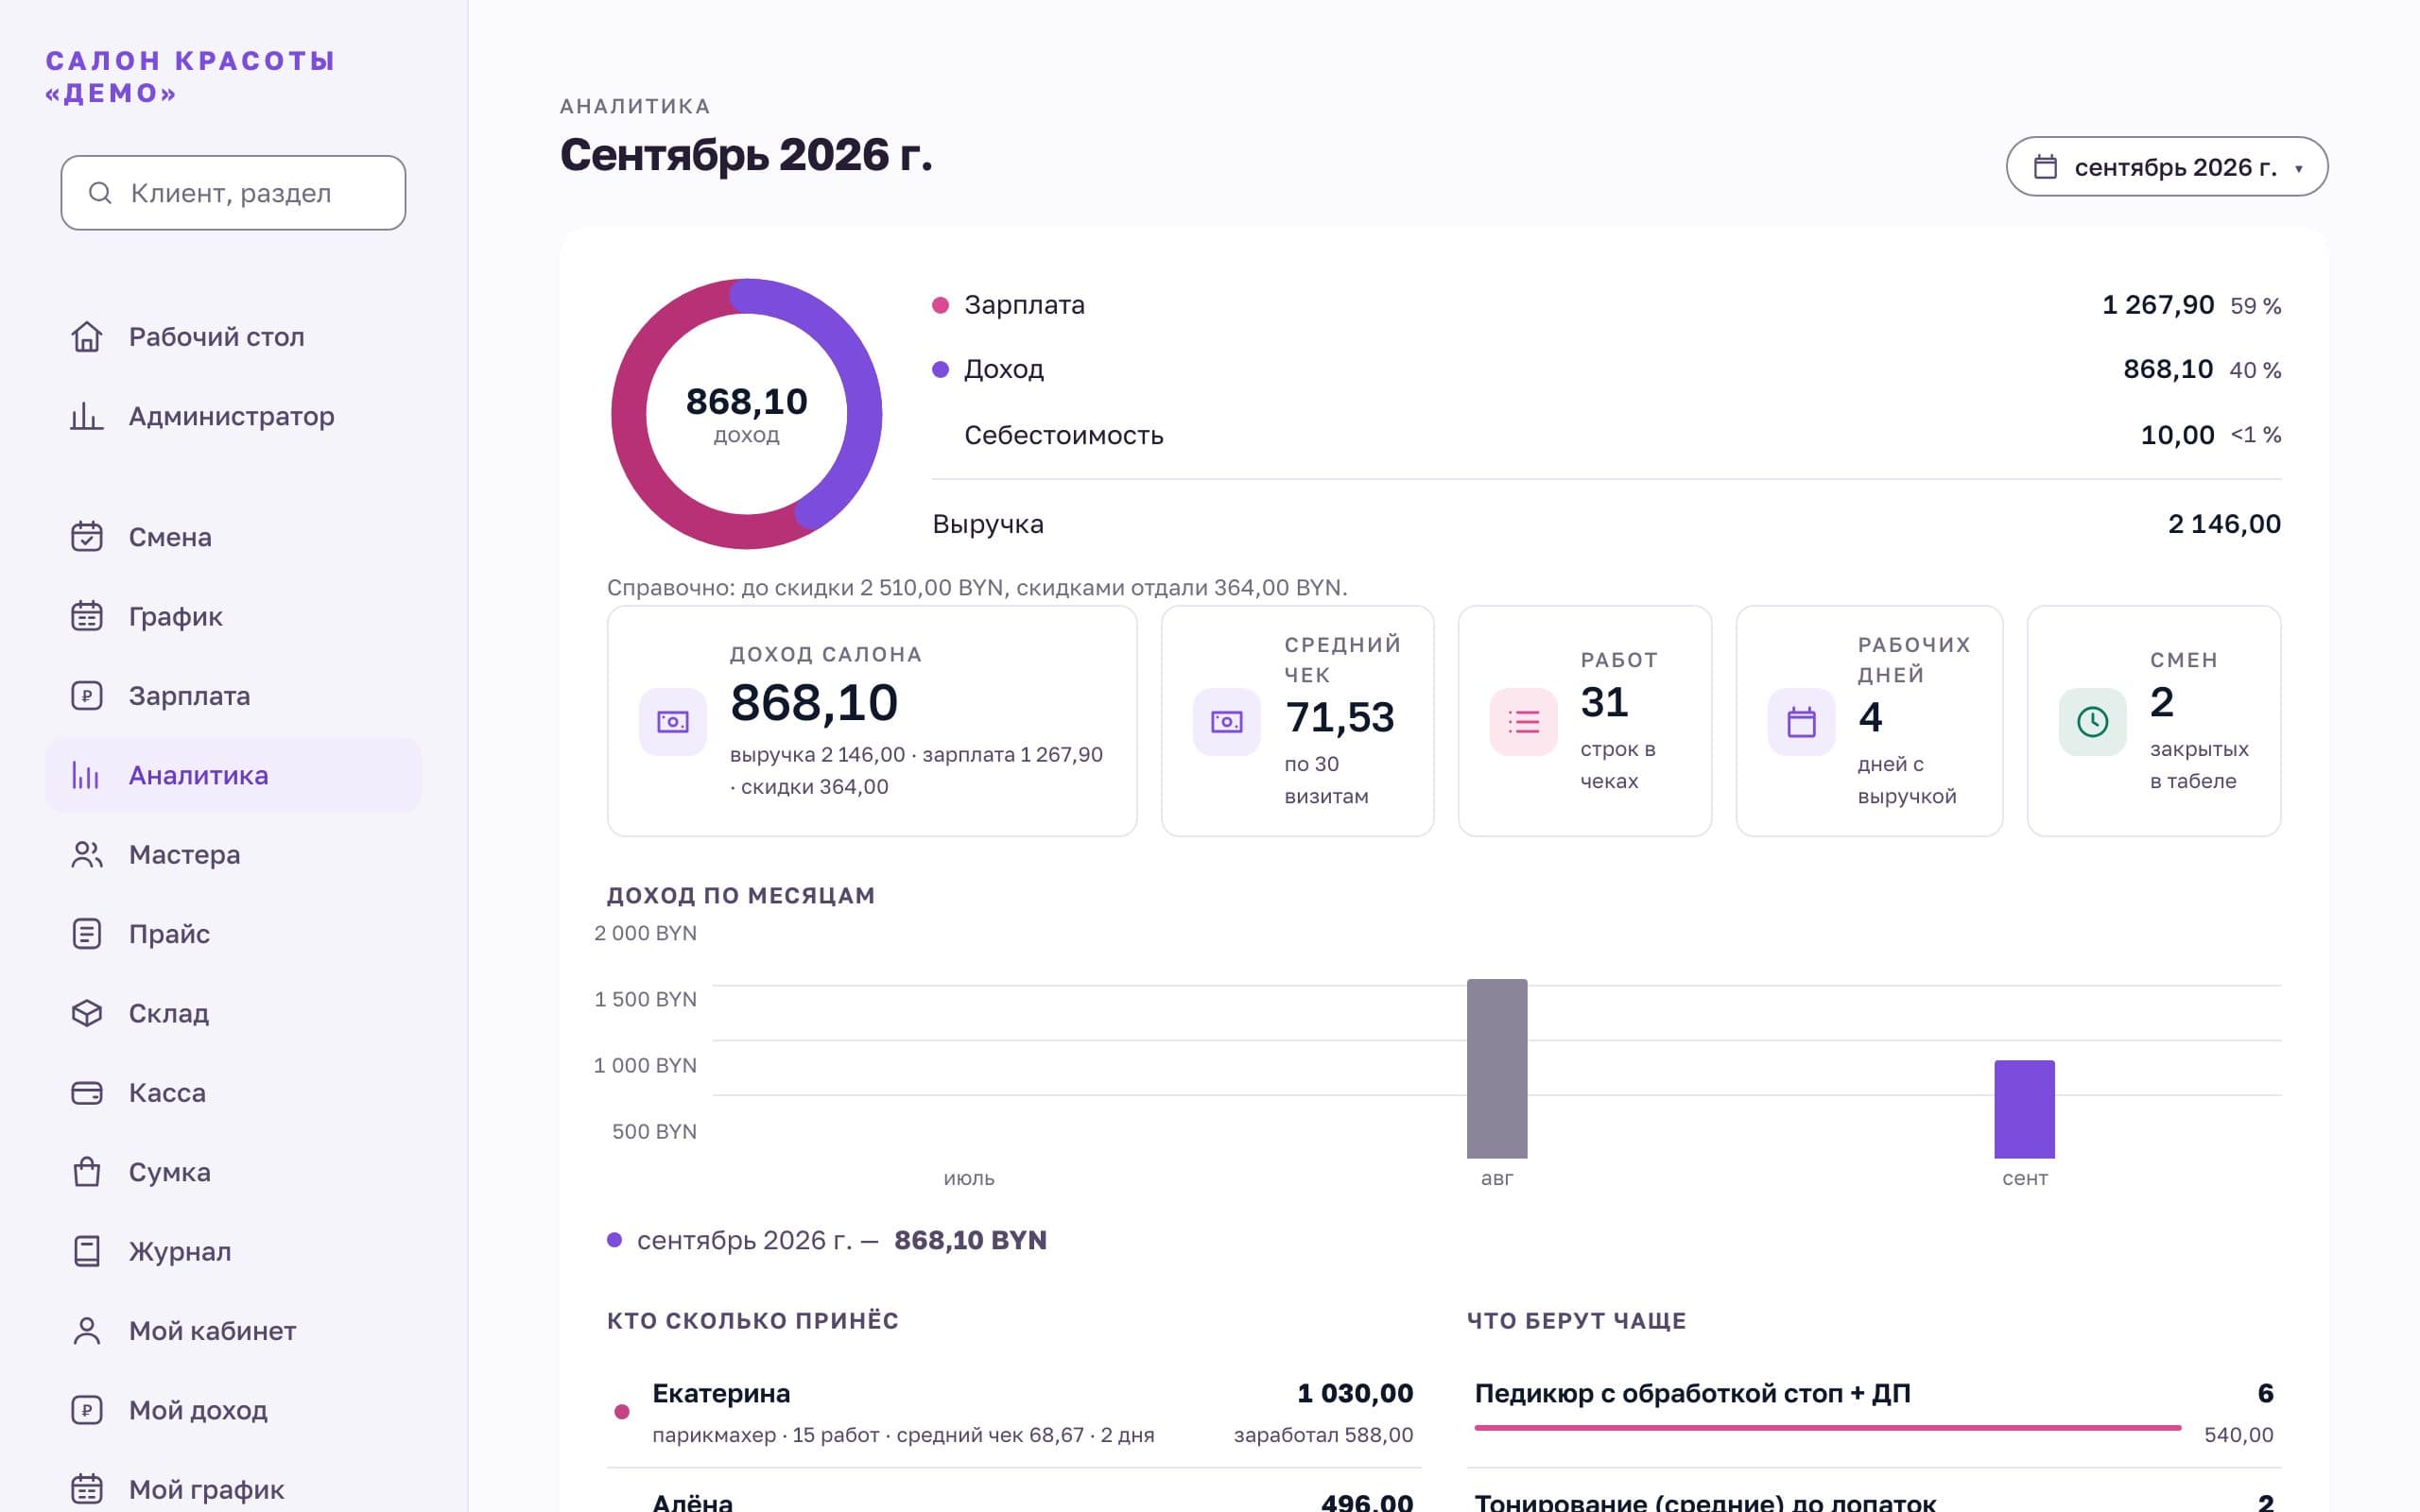Click the money icon in Средний чек card
The image size is (2420, 1512).
[x=1227, y=722]
